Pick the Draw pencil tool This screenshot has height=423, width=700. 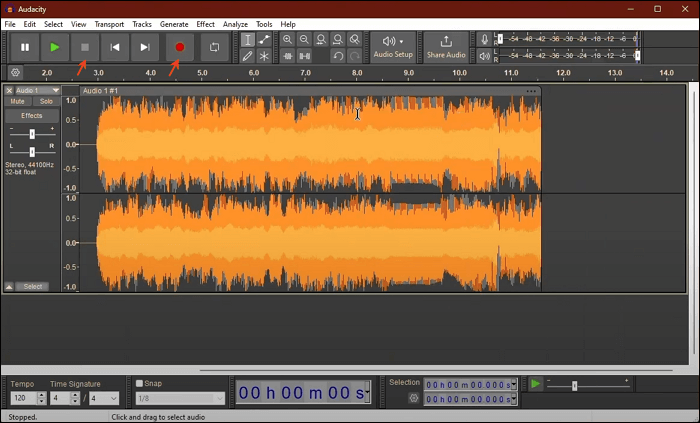click(248, 56)
